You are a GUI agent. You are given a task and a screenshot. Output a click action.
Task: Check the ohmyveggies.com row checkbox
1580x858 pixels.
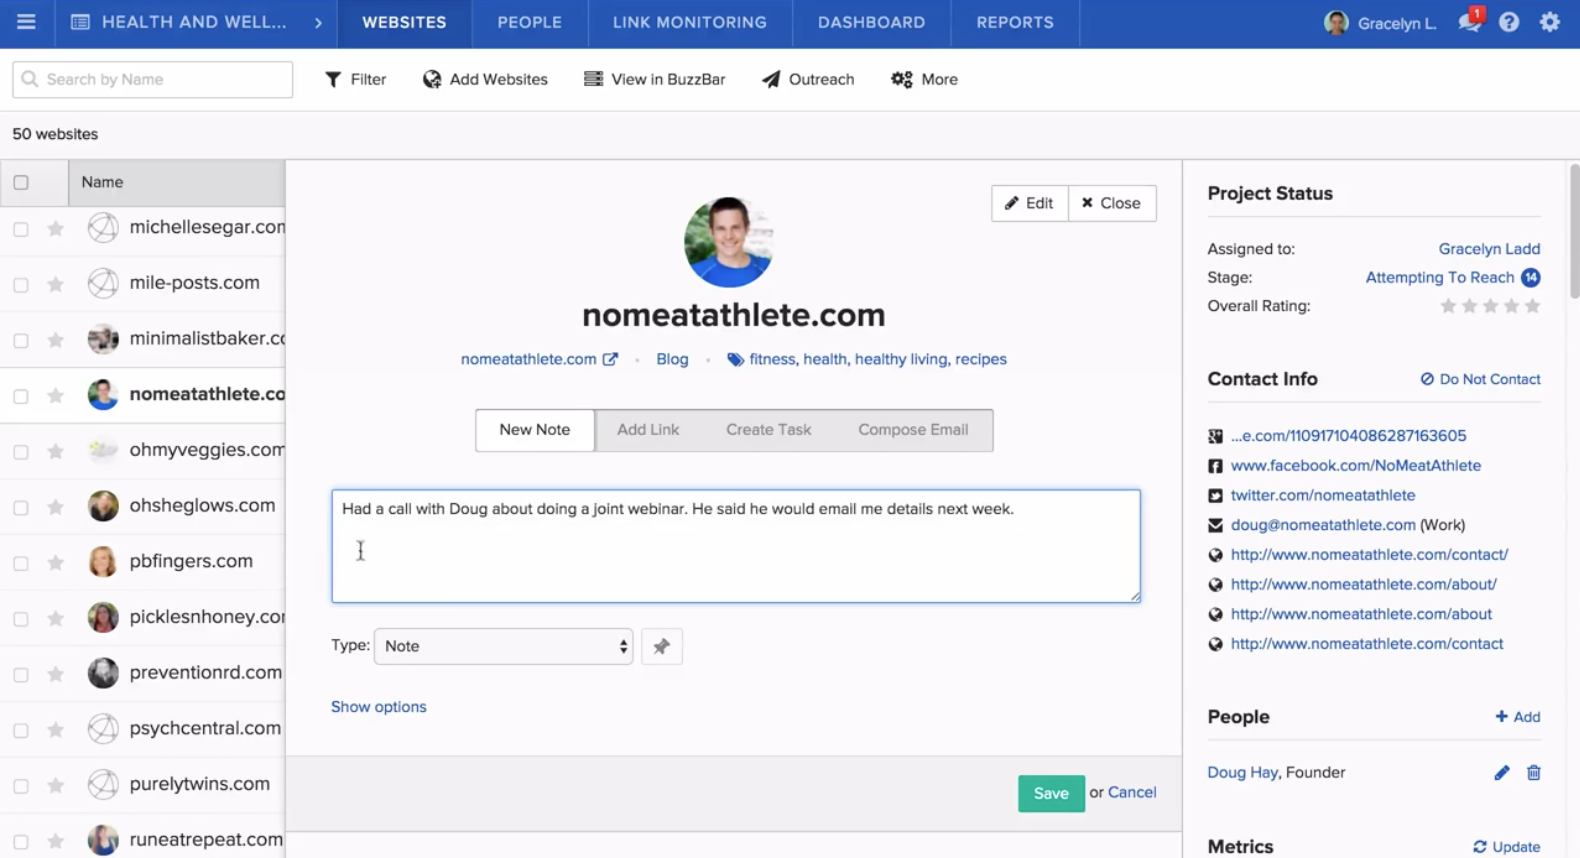[x=21, y=452]
